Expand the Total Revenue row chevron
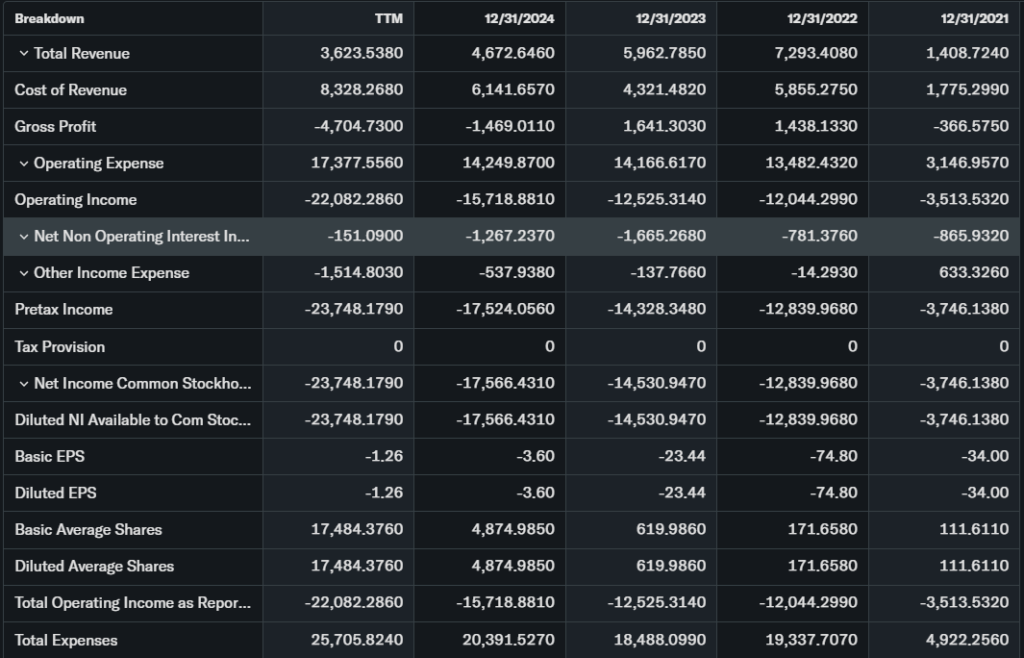Viewport: 1024px width, 658px height. coord(24,54)
